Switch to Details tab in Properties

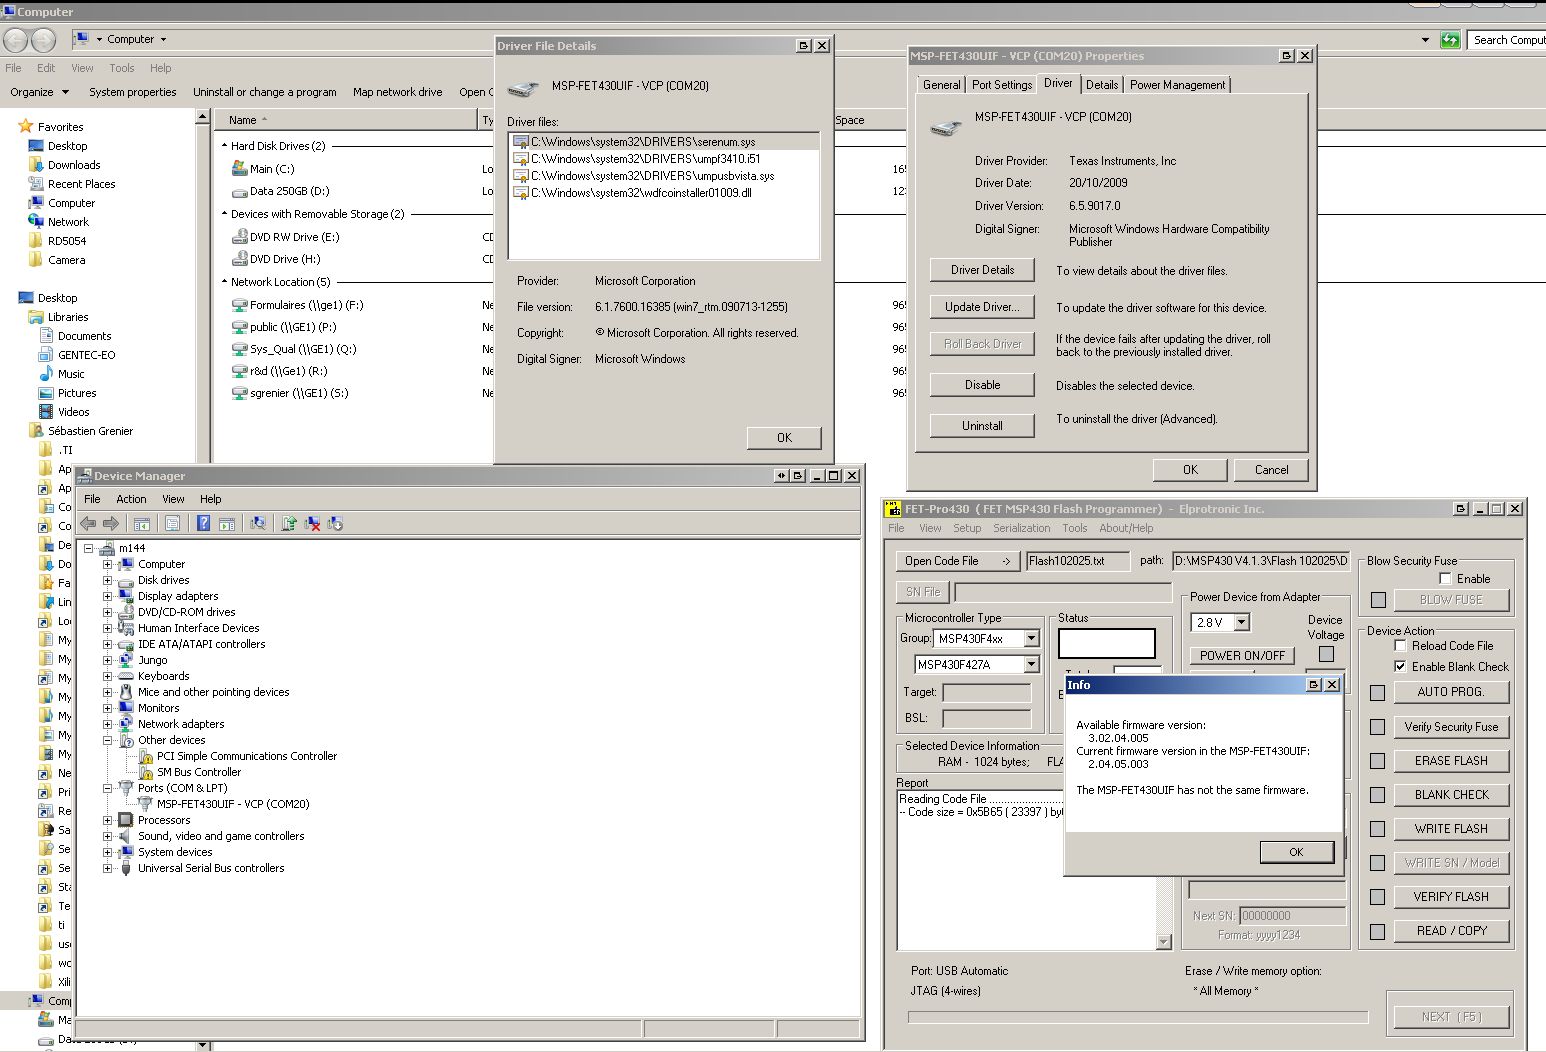click(1102, 85)
